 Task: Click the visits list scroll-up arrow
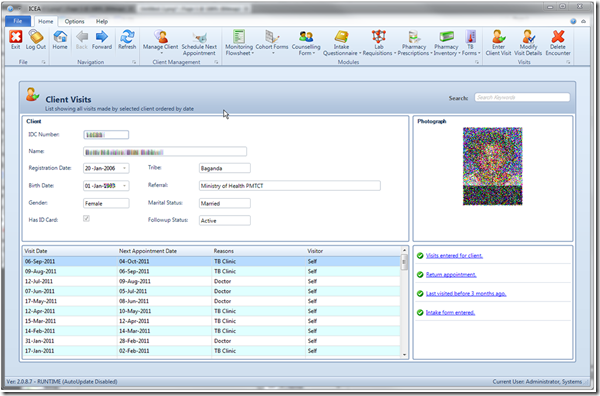[x=404, y=250]
